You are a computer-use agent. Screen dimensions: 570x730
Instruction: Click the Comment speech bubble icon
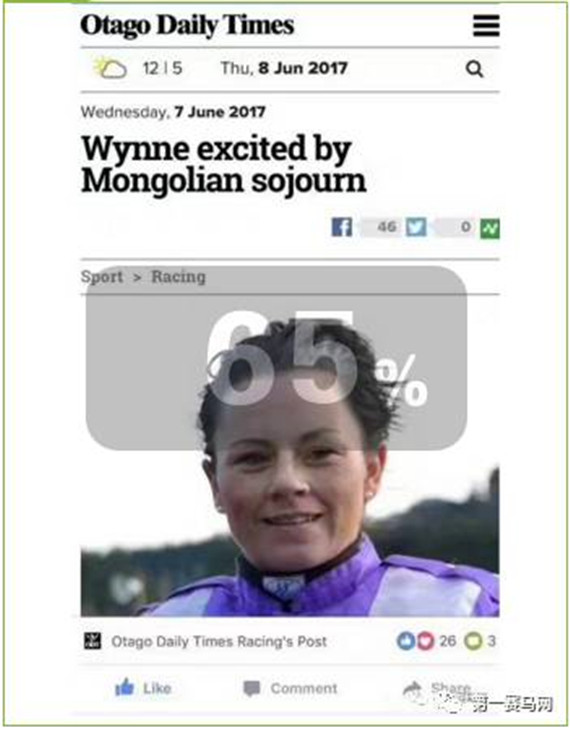(x=252, y=688)
